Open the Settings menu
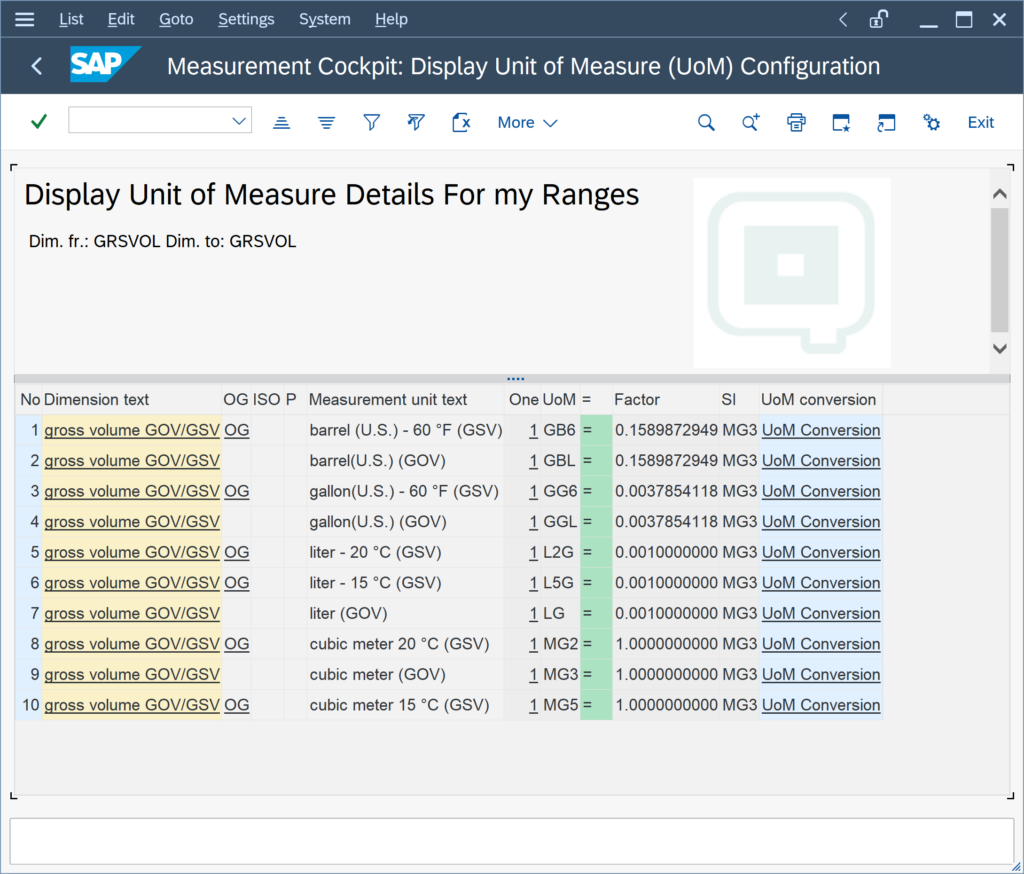The height and width of the screenshot is (874, 1024). (x=246, y=19)
